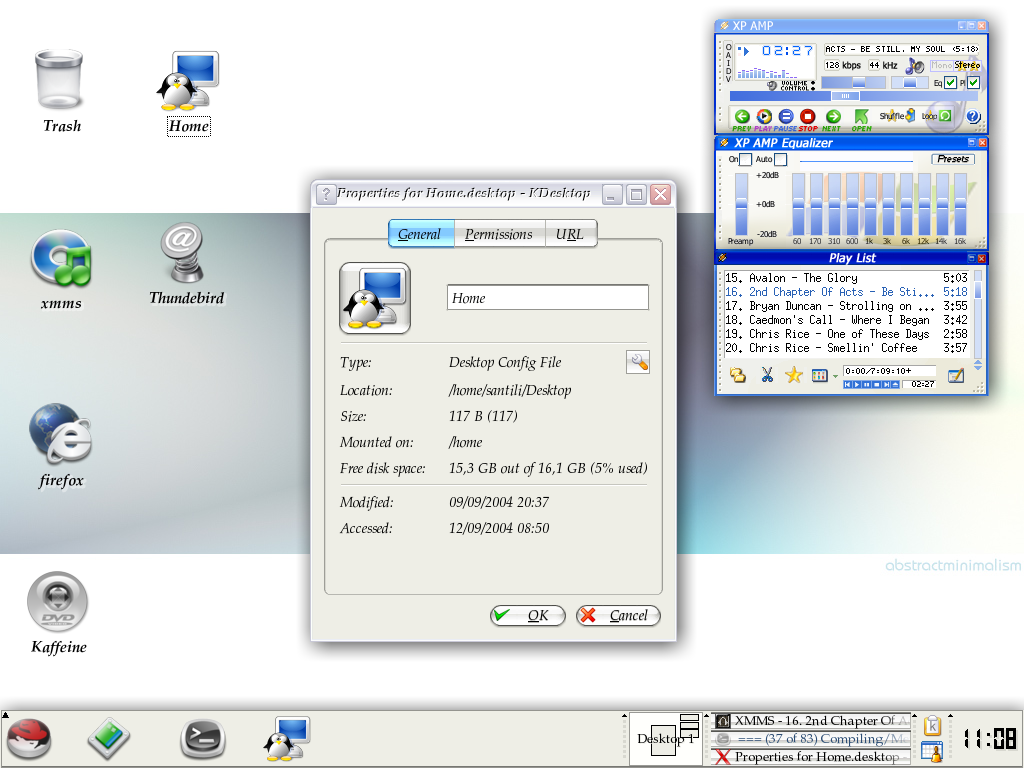Open the Presets menu in the Equalizer

tap(953, 159)
